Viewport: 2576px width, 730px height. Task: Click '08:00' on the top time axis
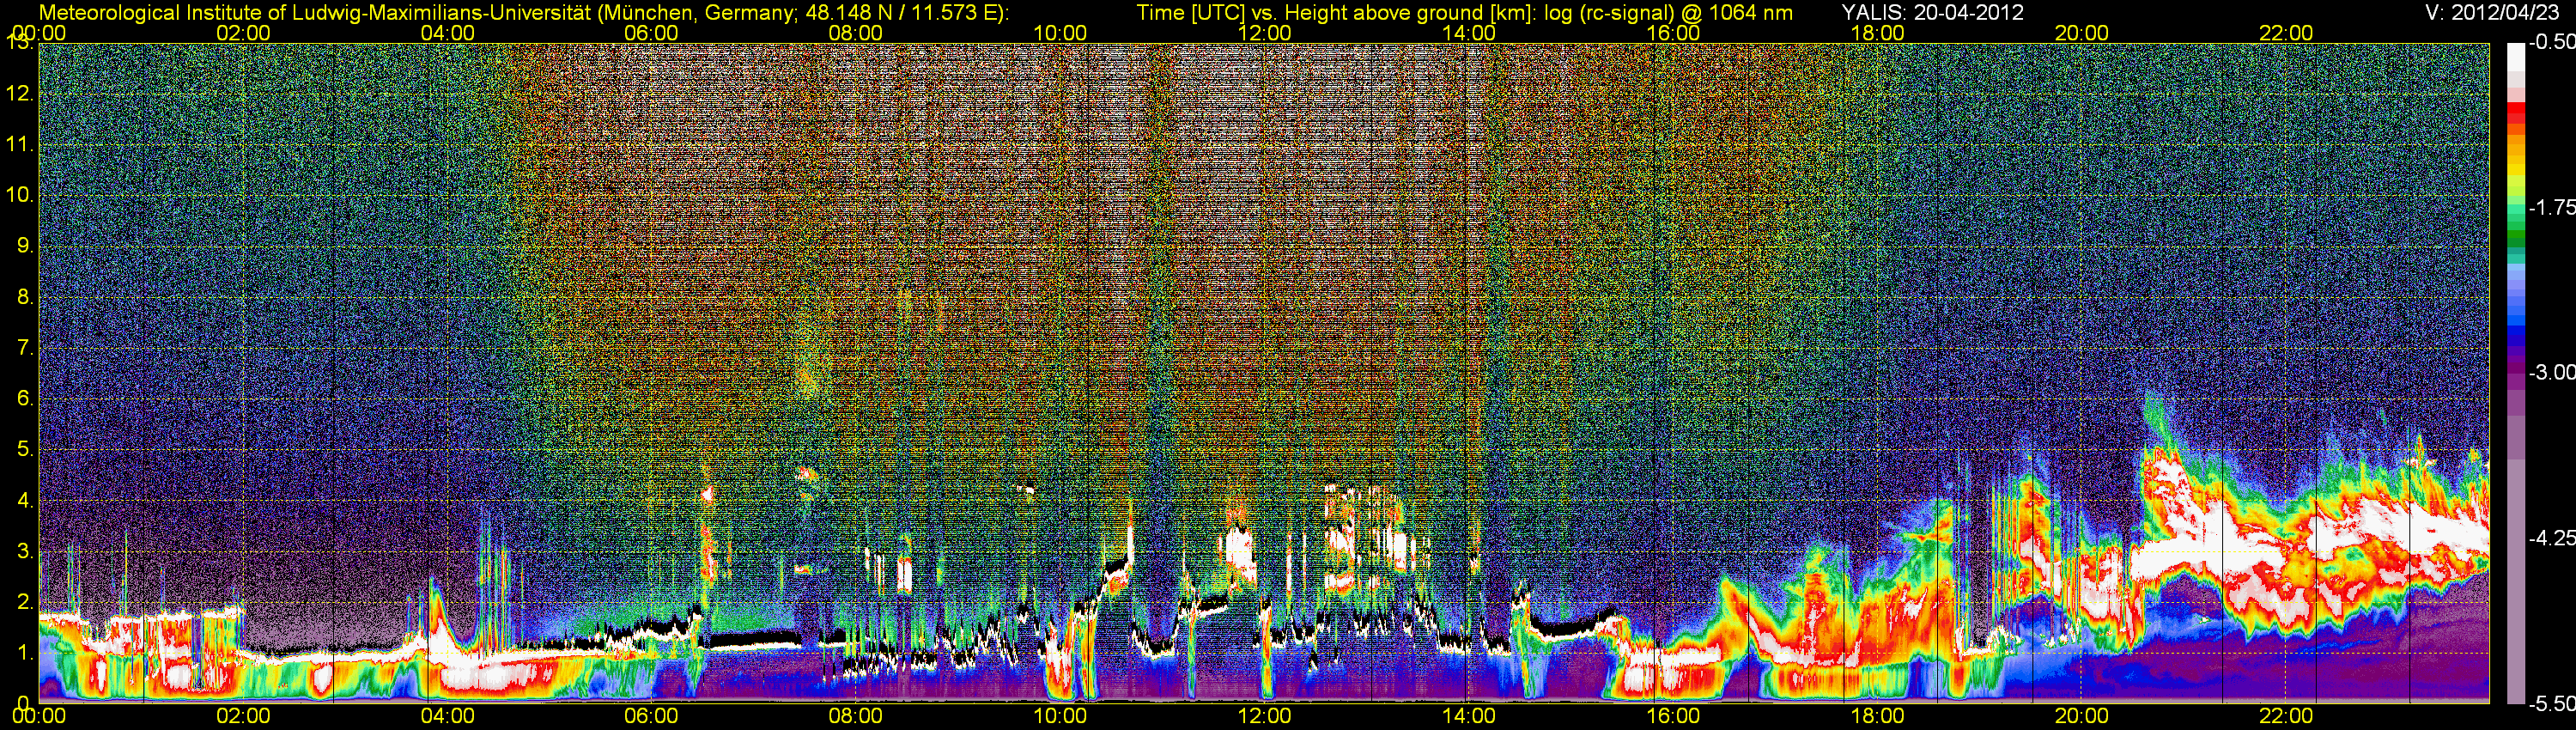point(856,33)
